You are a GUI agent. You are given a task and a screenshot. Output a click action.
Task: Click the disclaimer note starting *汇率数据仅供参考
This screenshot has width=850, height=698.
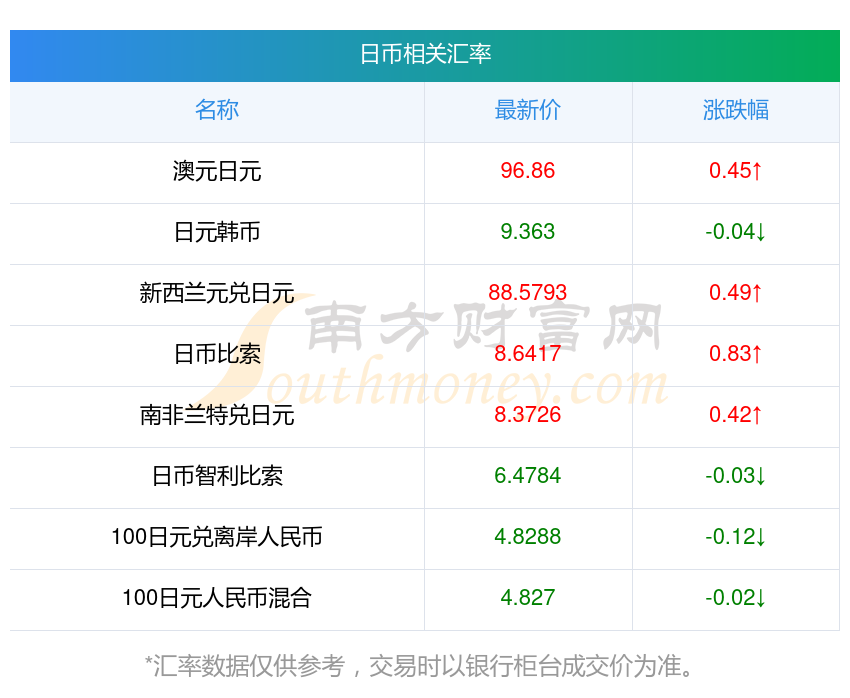(x=418, y=666)
